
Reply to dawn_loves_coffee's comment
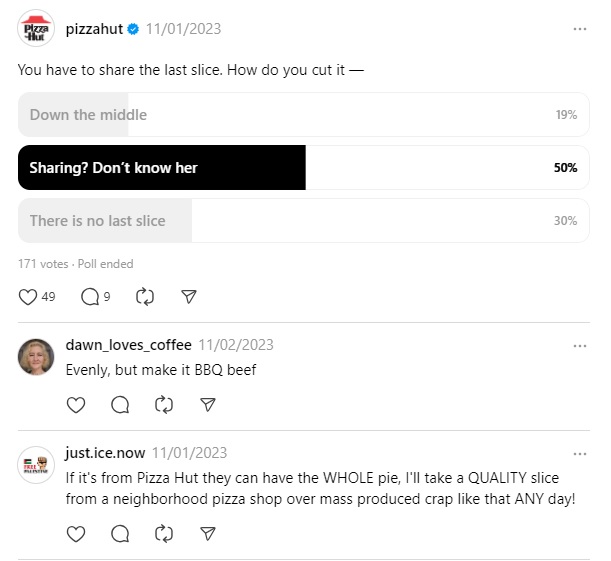(120, 405)
